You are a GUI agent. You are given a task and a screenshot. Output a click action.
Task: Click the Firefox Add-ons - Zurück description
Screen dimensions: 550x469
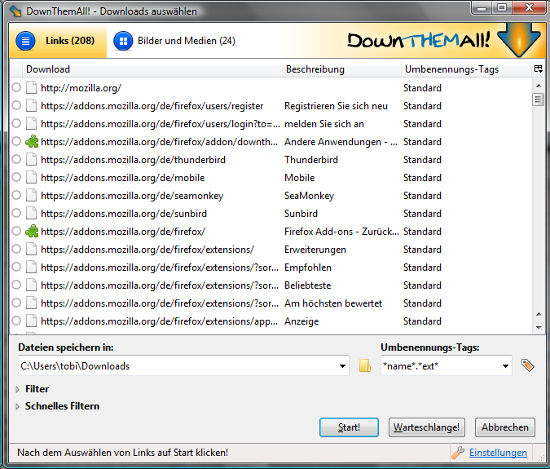click(342, 232)
